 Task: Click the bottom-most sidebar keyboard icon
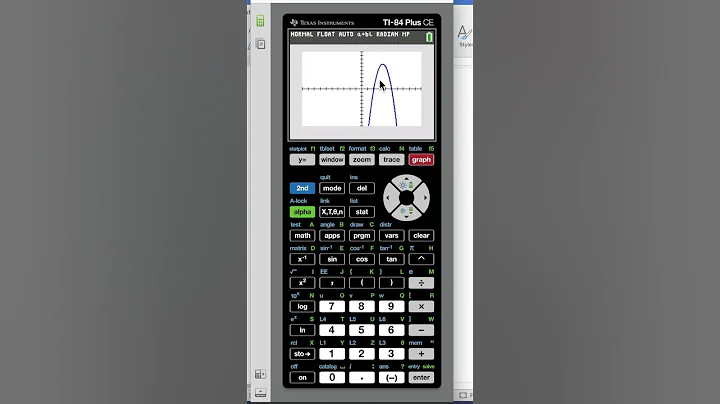pyautogui.click(x=260, y=393)
